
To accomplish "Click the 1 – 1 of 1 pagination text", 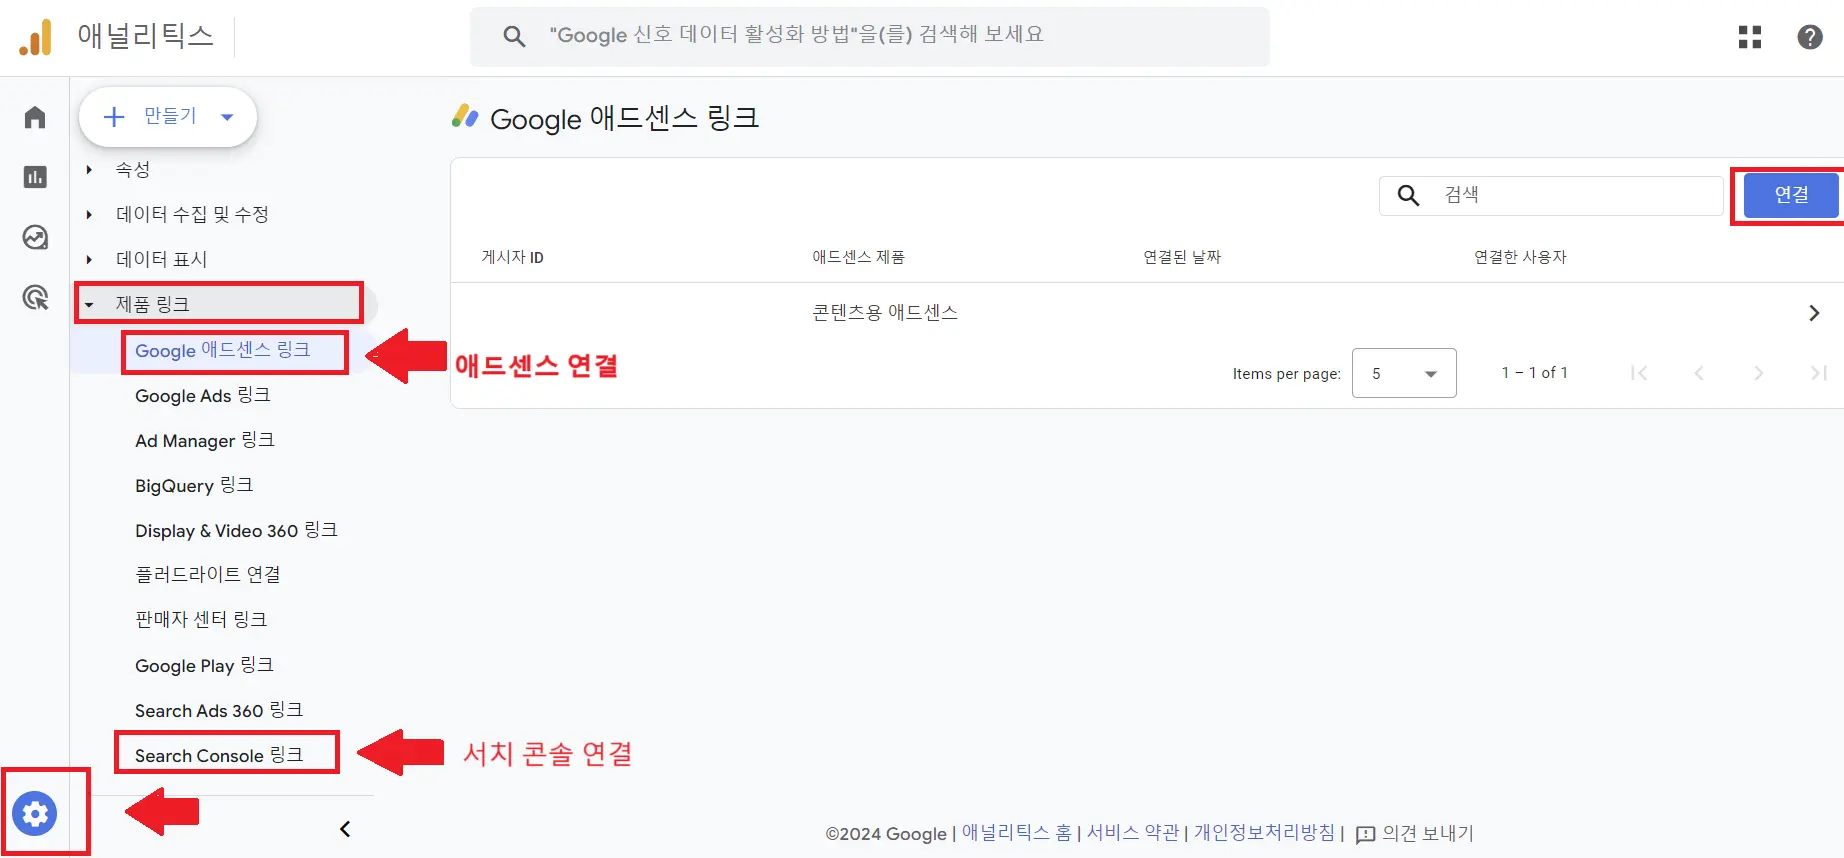I will [x=1534, y=373].
